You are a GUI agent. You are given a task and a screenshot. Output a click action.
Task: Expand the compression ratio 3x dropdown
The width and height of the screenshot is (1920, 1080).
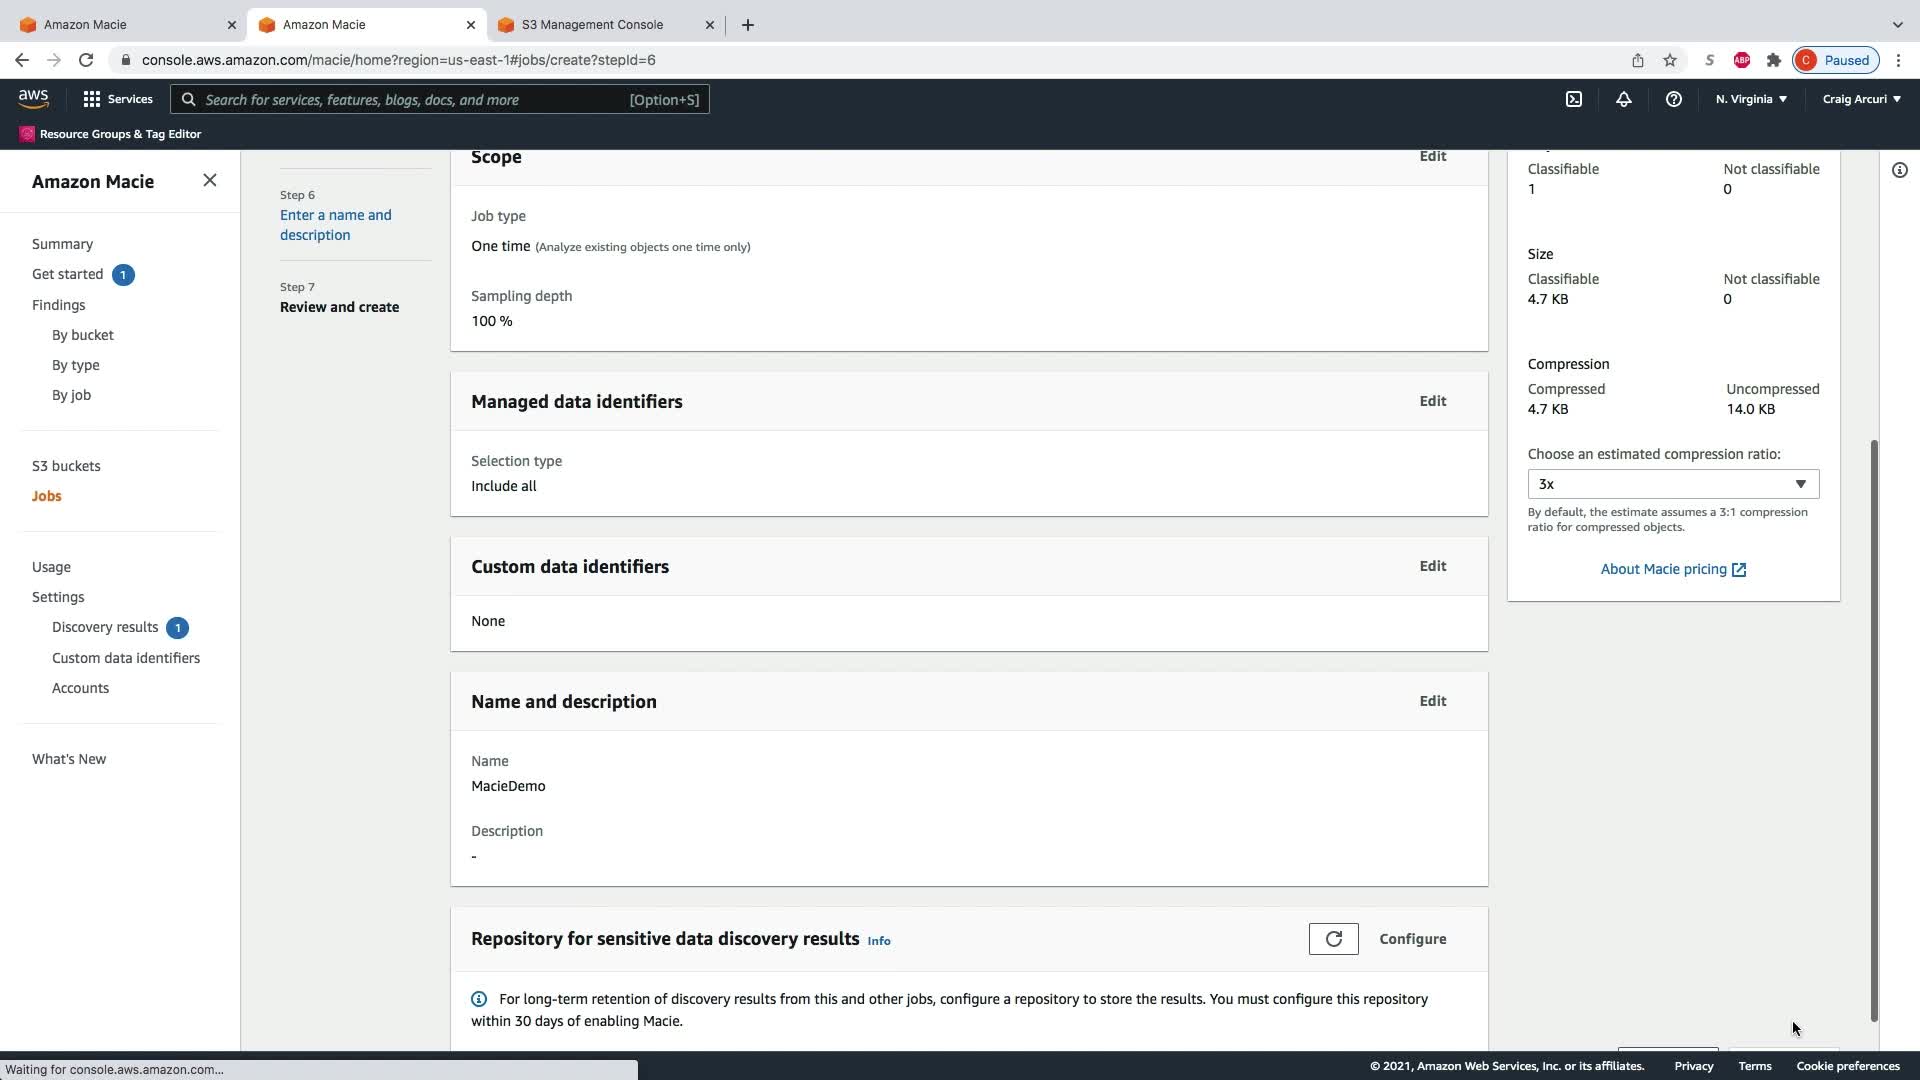1672,484
